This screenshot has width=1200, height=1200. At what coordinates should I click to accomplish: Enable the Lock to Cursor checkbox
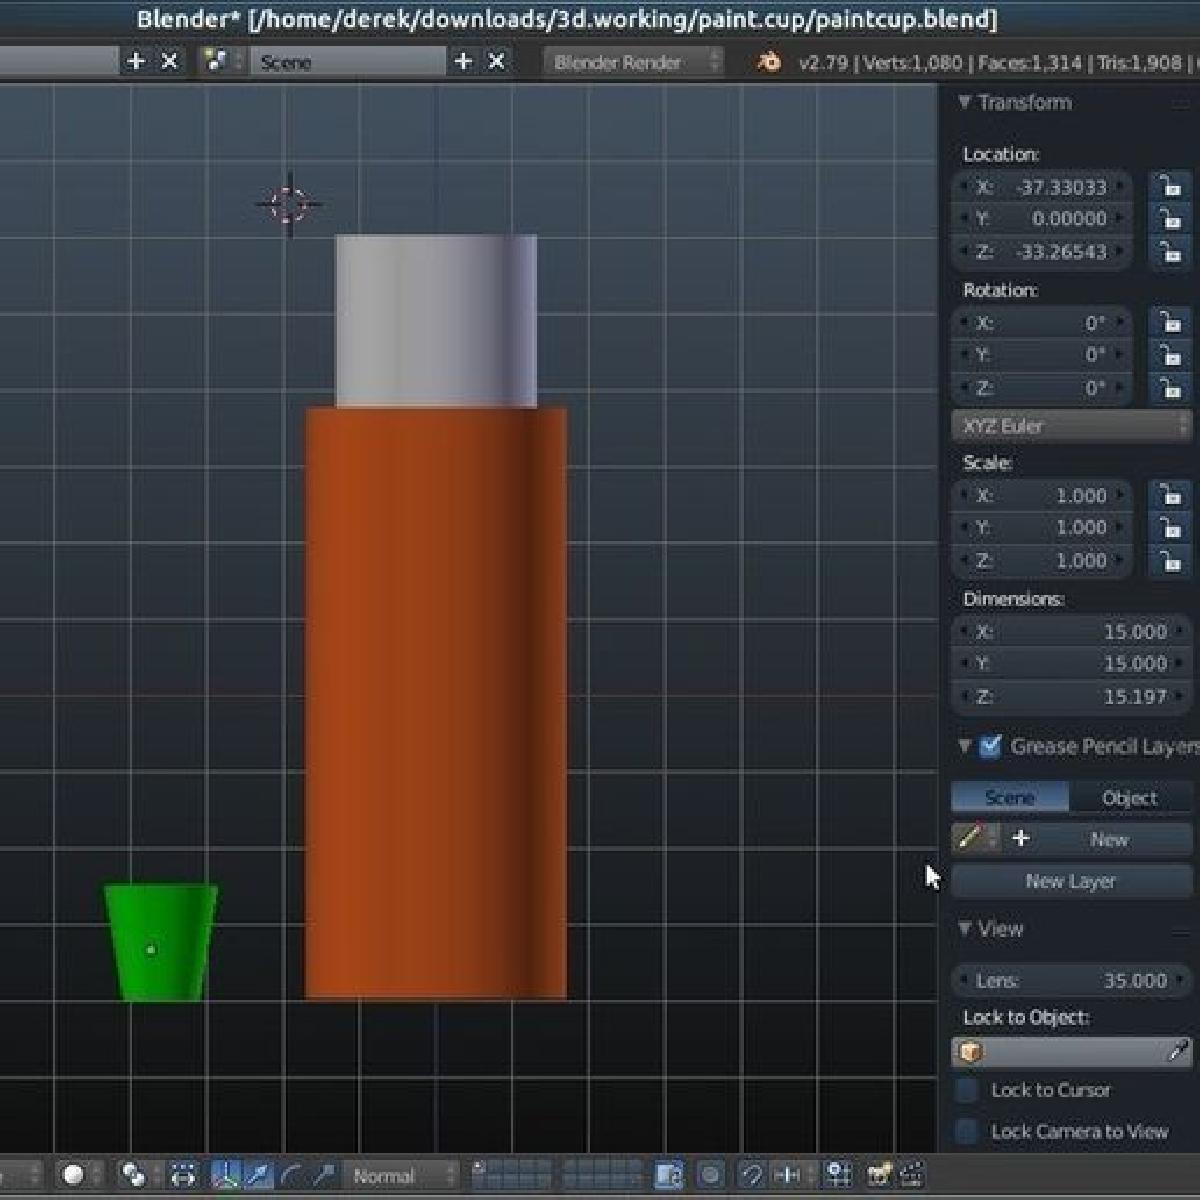(966, 1090)
